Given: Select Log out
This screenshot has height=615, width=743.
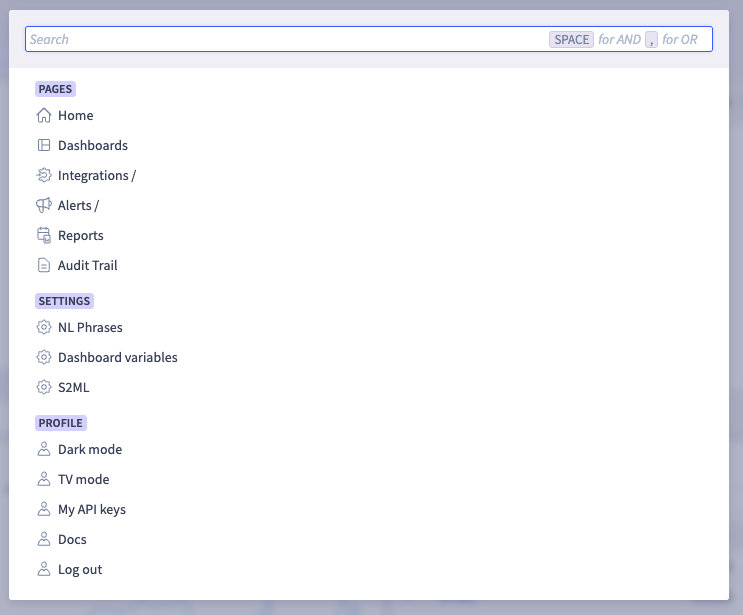Looking at the screenshot, I should coord(80,570).
